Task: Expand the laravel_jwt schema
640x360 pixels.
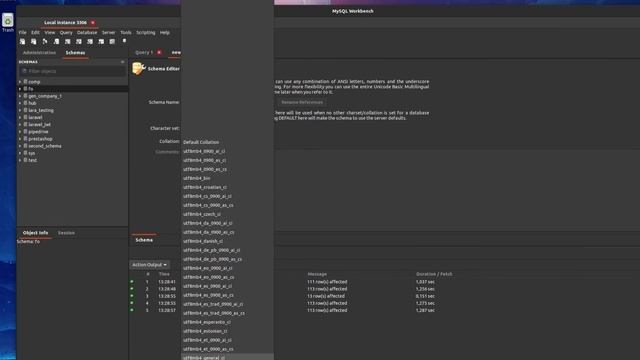Action: coord(20,124)
